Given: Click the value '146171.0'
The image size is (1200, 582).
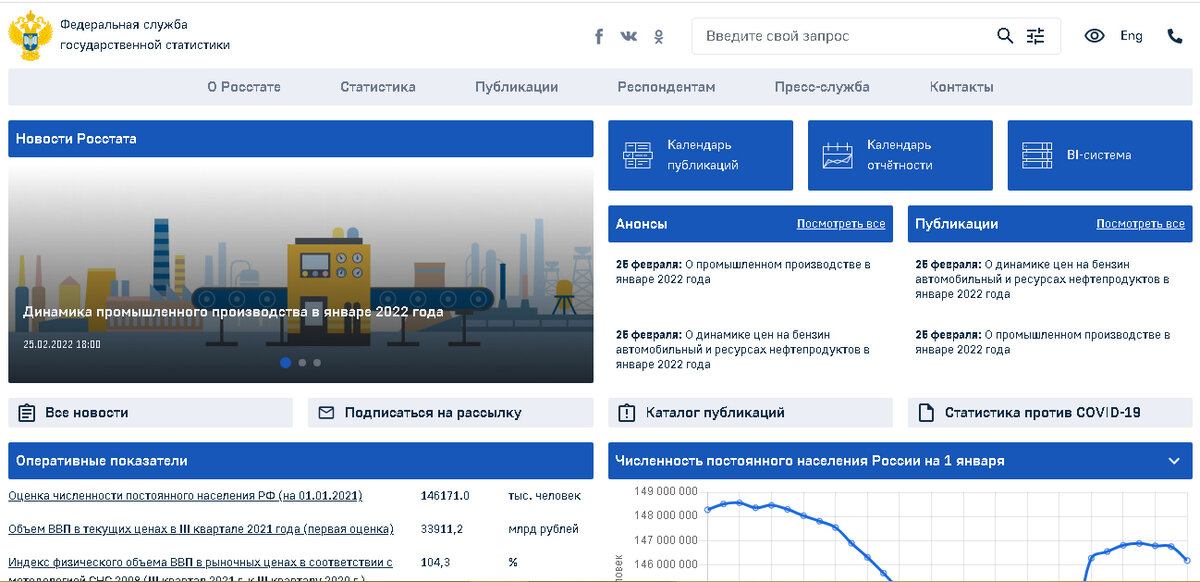Looking at the screenshot, I should point(445,496).
